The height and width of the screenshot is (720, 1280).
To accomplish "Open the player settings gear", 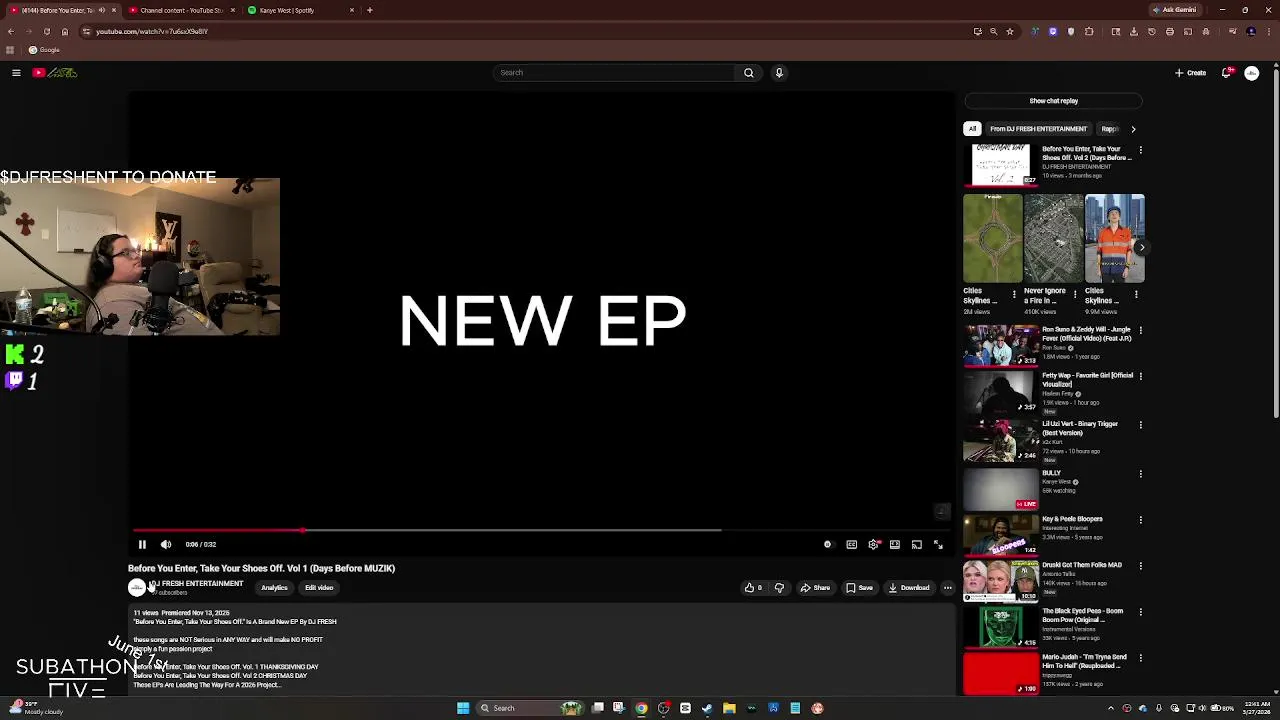I will click(x=874, y=545).
